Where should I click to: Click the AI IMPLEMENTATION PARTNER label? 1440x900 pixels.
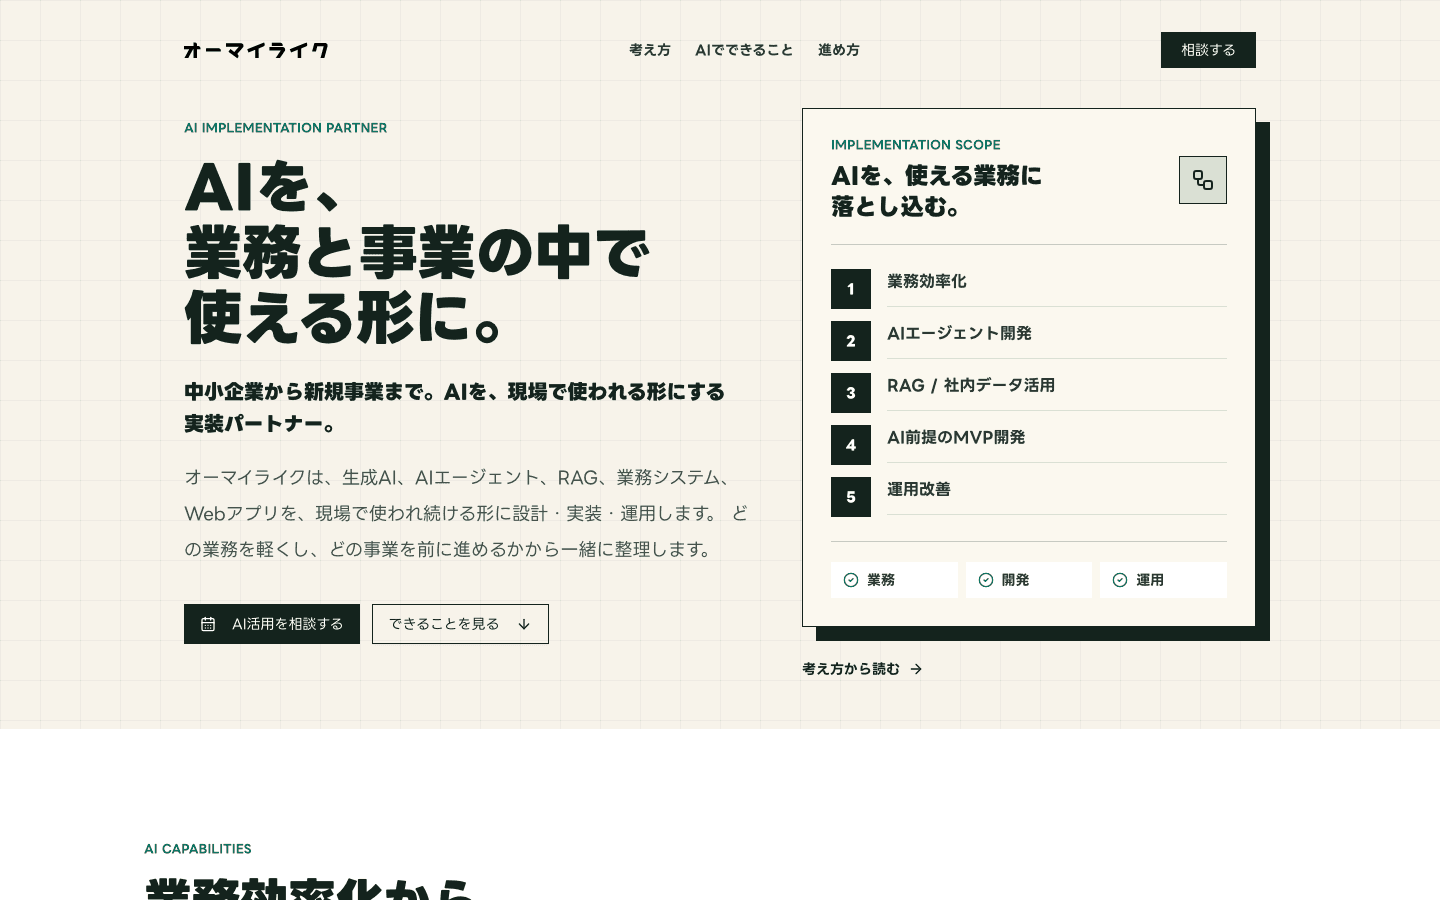coord(285,128)
